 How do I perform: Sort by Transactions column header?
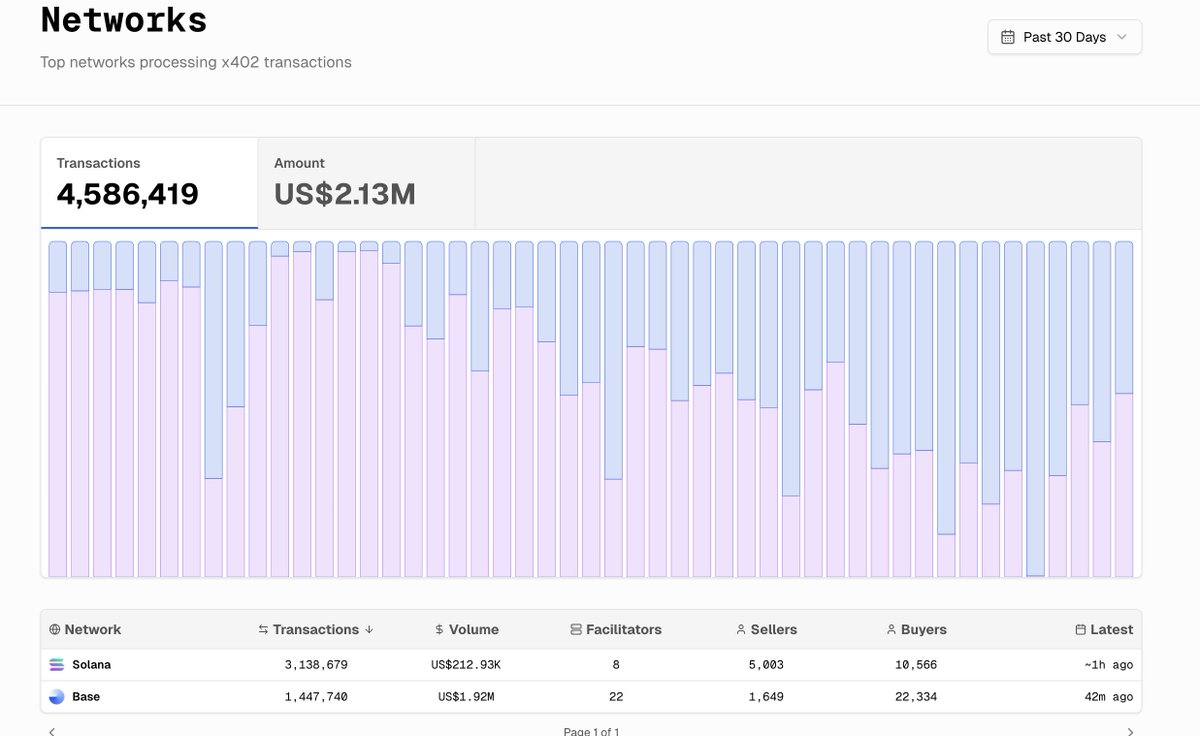click(x=316, y=629)
